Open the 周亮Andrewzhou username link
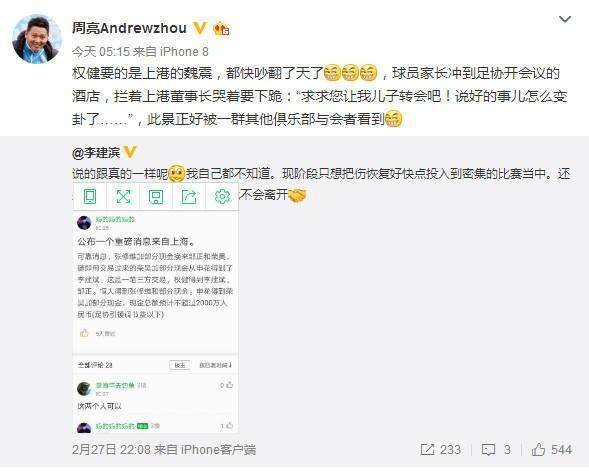589x471 pixels. (129, 28)
